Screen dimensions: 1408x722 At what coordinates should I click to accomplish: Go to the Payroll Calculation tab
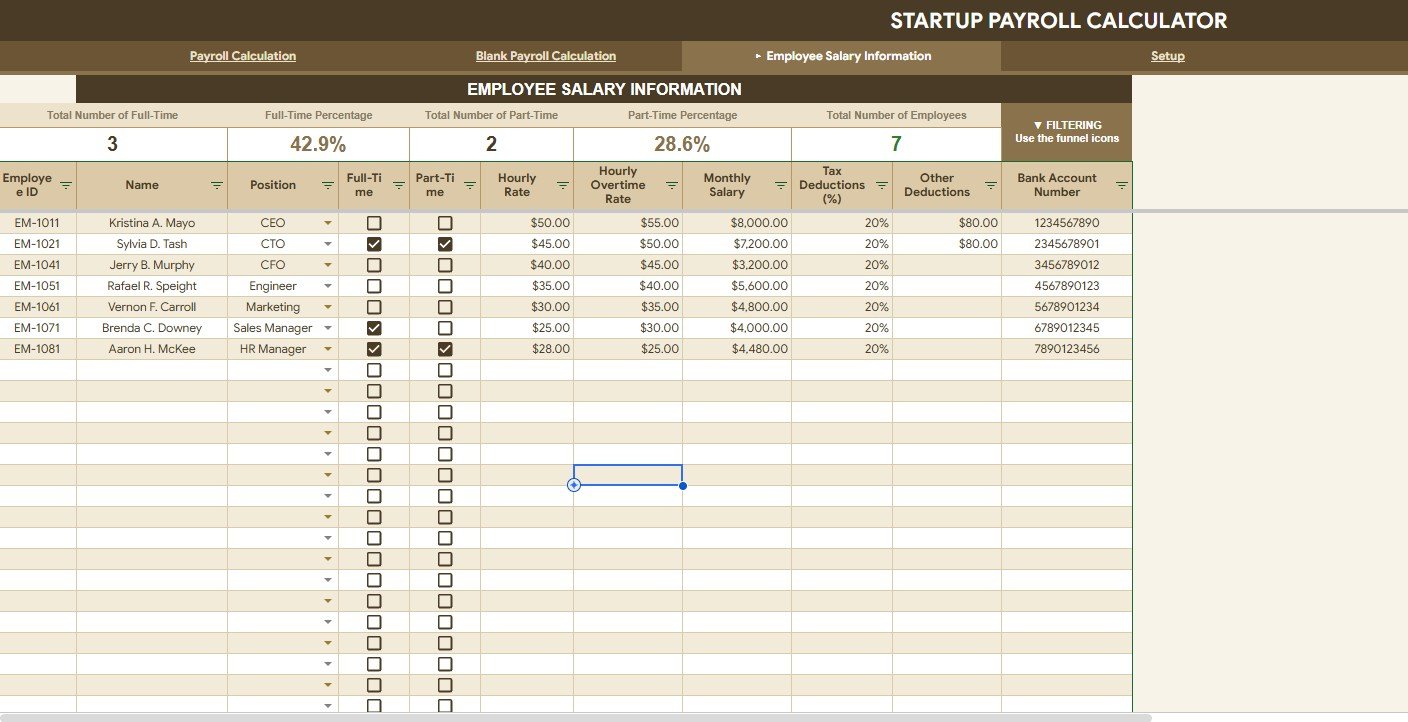(243, 56)
